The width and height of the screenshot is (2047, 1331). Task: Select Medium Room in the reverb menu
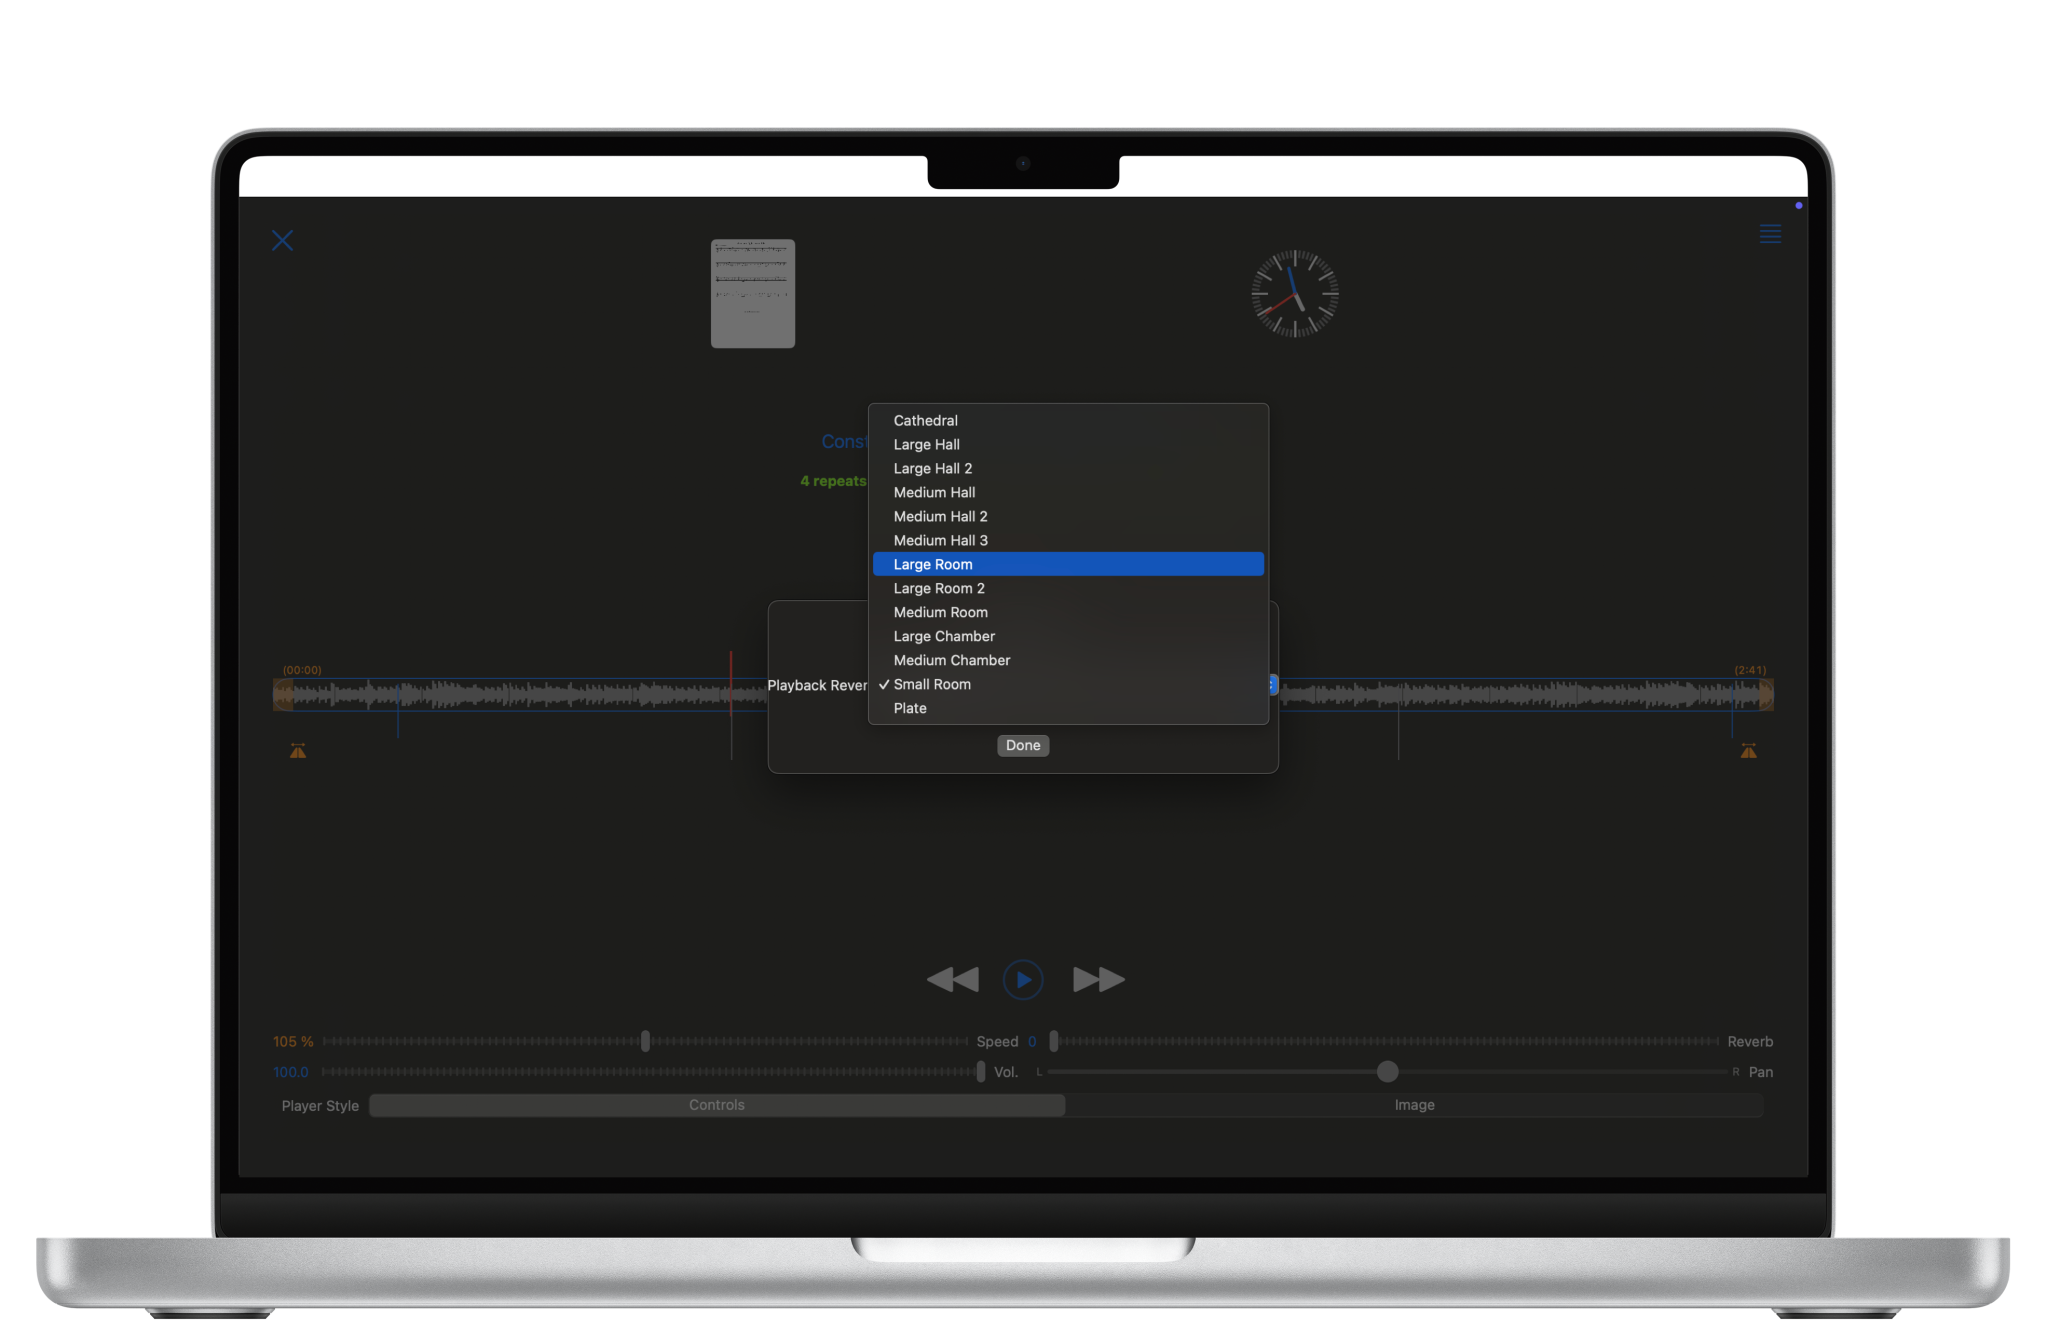(940, 612)
